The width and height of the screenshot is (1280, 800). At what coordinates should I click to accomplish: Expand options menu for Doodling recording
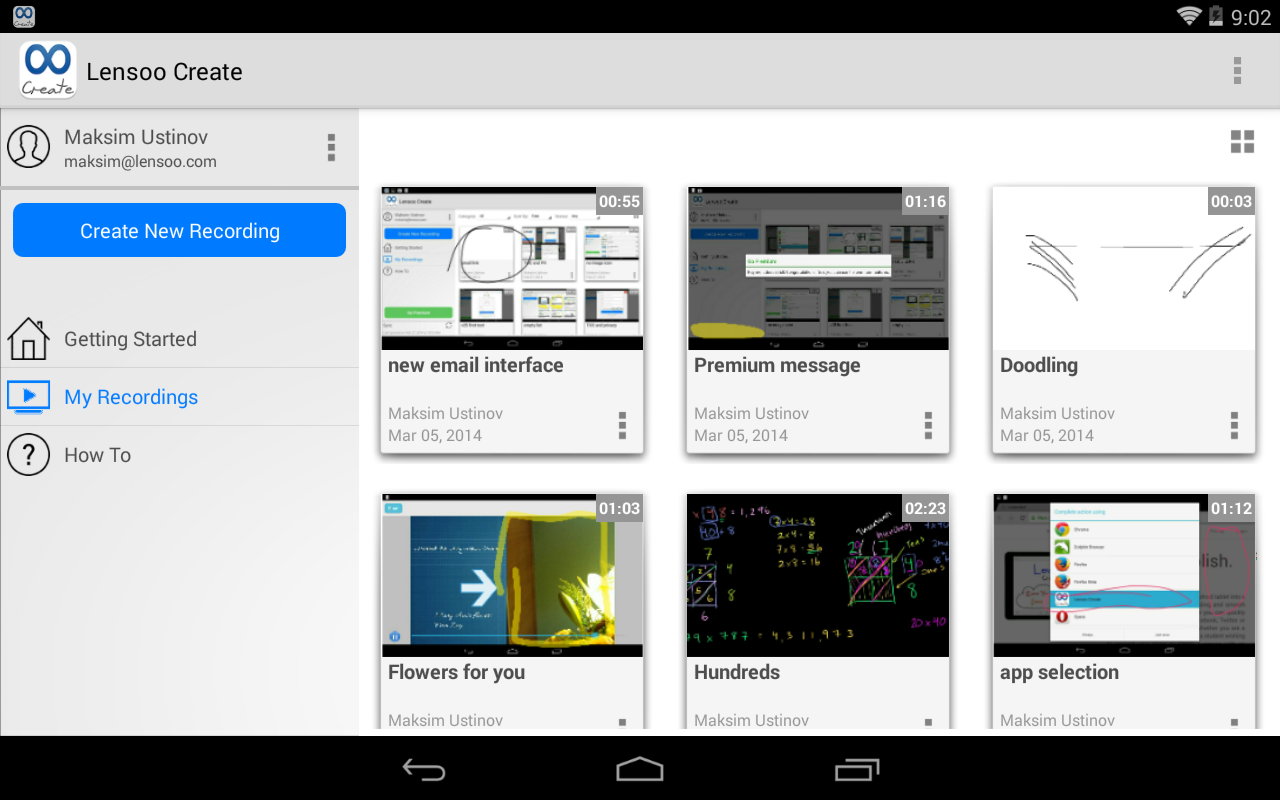[x=1234, y=425]
